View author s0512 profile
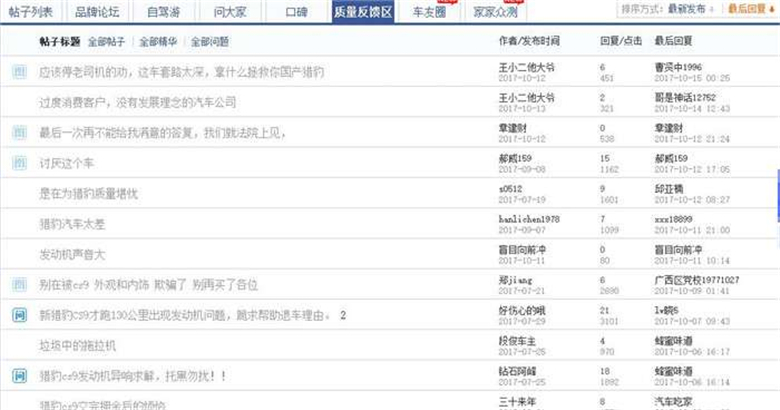The width and height of the screenshot is (780, 410). (x=510, y=189)
